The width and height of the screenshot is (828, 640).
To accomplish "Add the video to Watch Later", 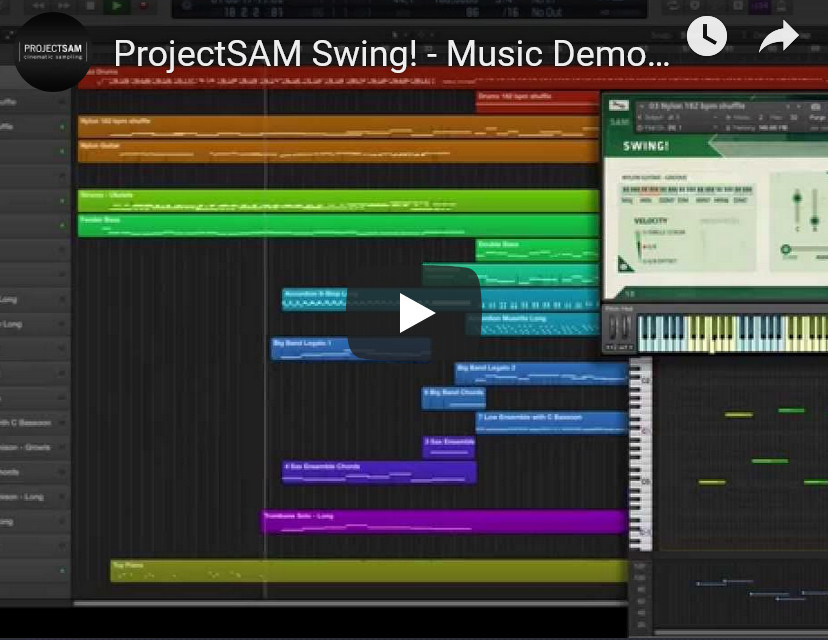I will point(707,36).
